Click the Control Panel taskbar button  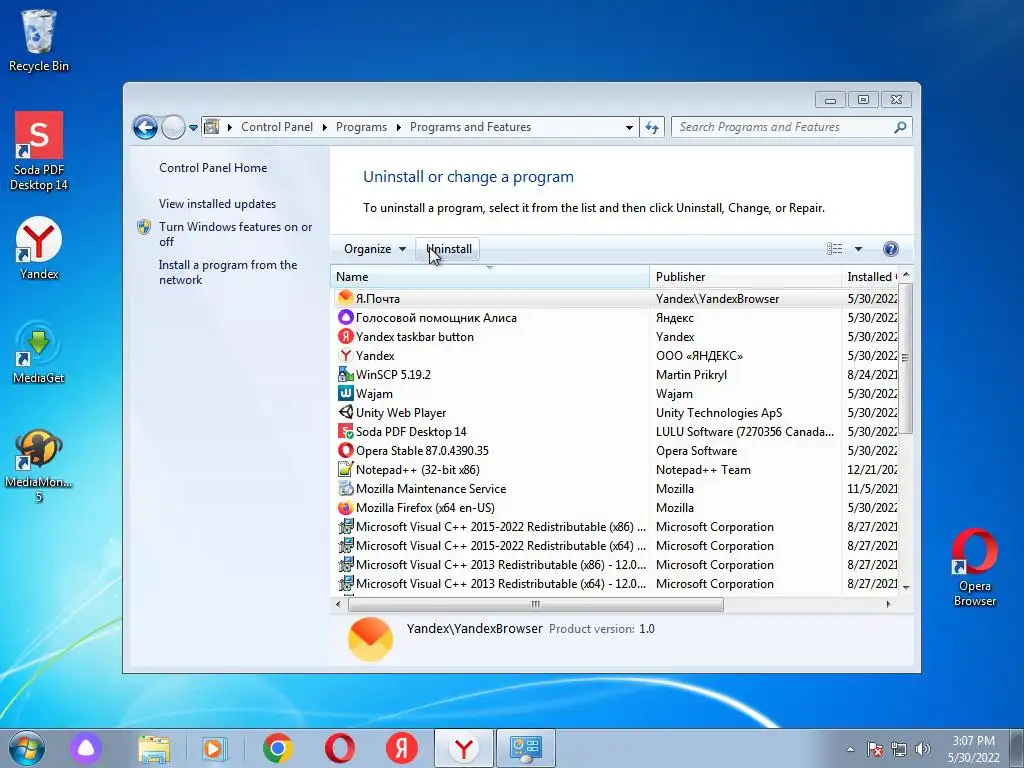click(x=526, y=748)
